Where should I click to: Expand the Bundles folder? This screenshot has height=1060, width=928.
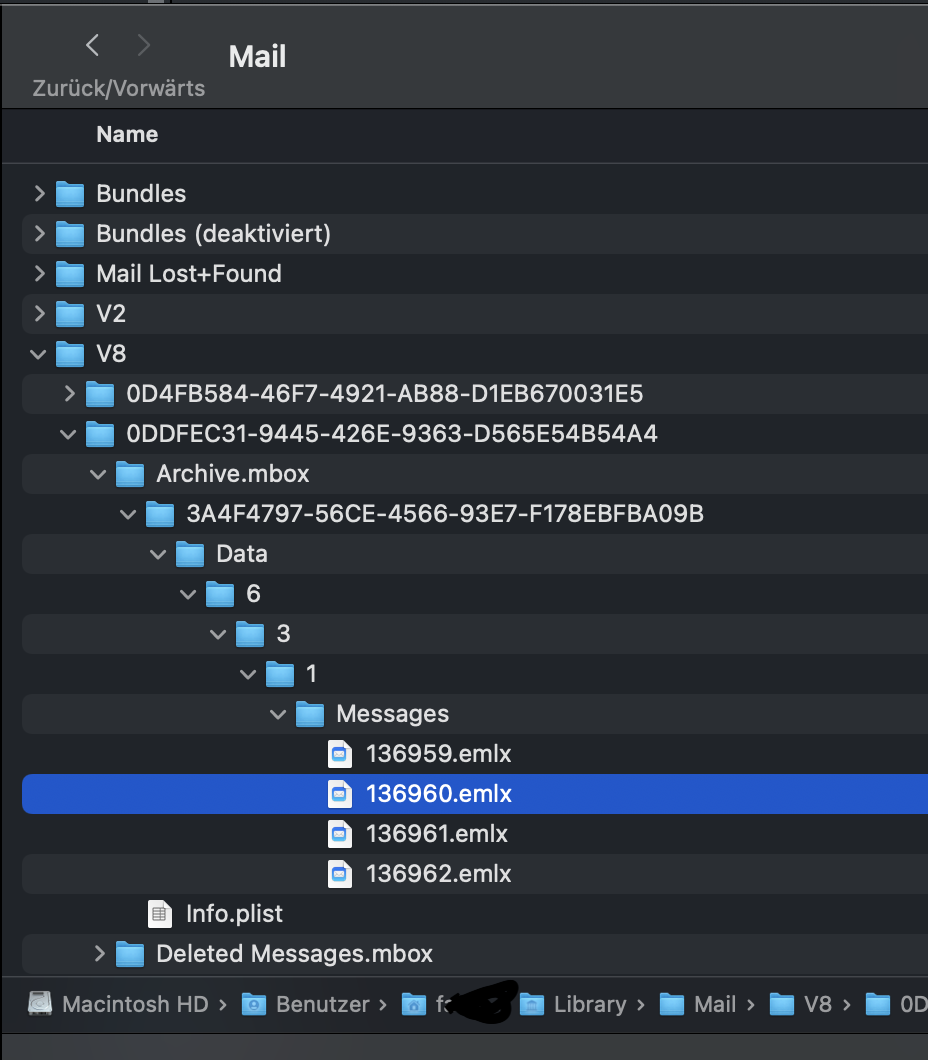39,193
